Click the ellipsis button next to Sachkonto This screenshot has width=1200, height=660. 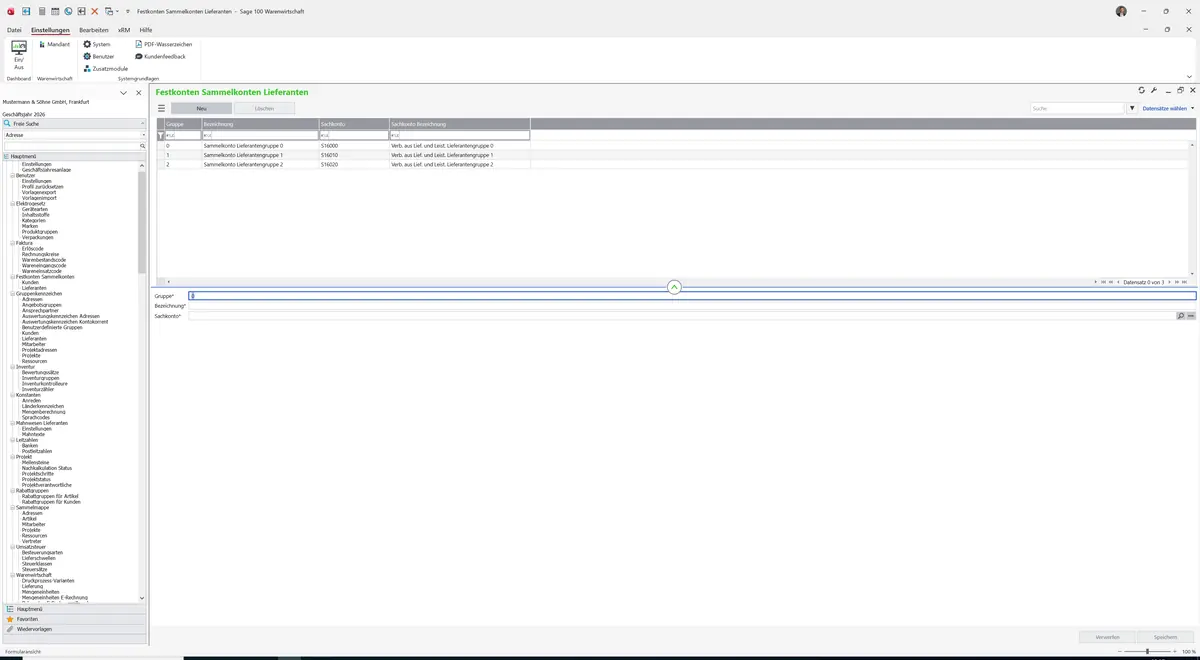(1191, 315)
